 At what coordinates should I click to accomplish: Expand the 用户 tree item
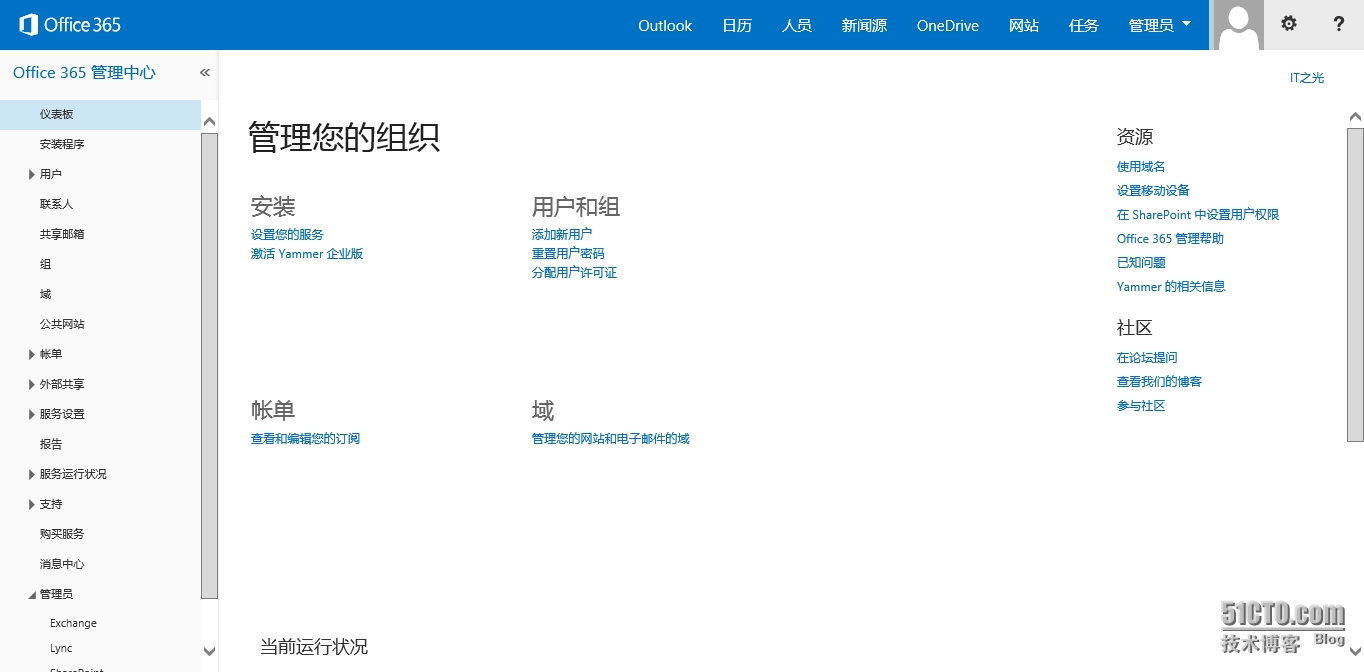pos(32,175)
